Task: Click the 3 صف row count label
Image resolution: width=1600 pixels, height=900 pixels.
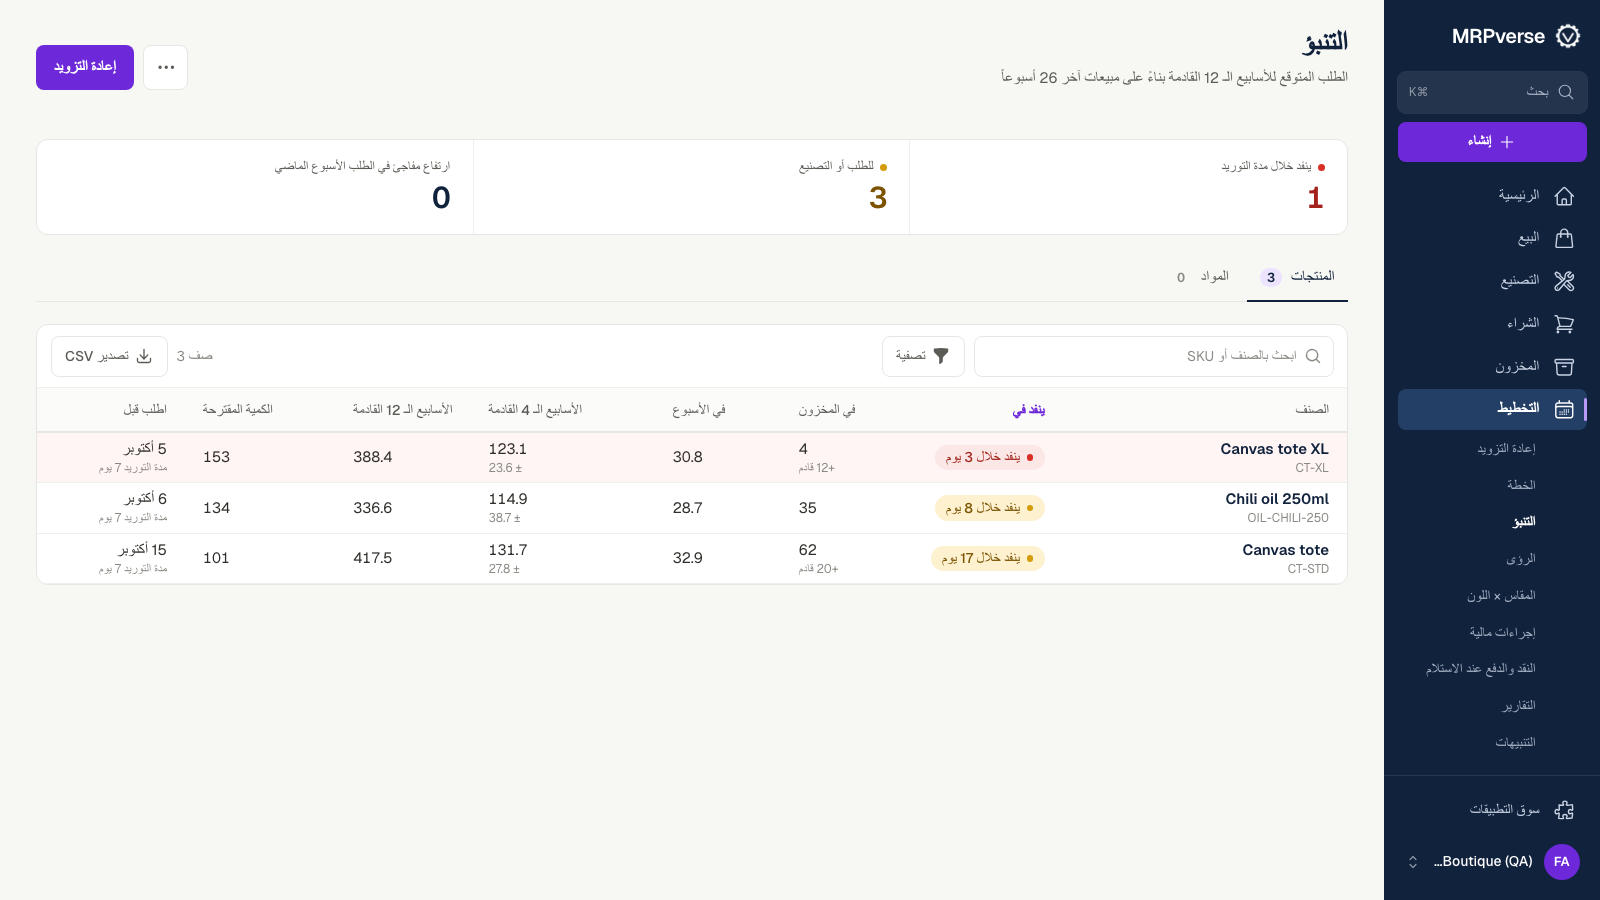Action: tap(195, 356)
